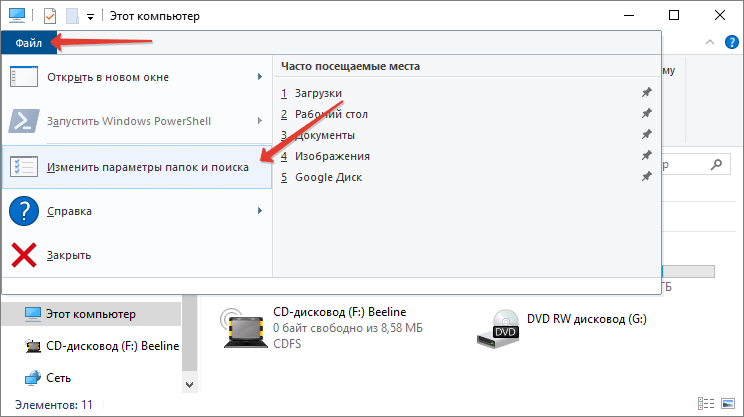Open Документы from frequent places
Image resolution: width=744 pixels, height=417 pixels.
[x=325, y=135]
